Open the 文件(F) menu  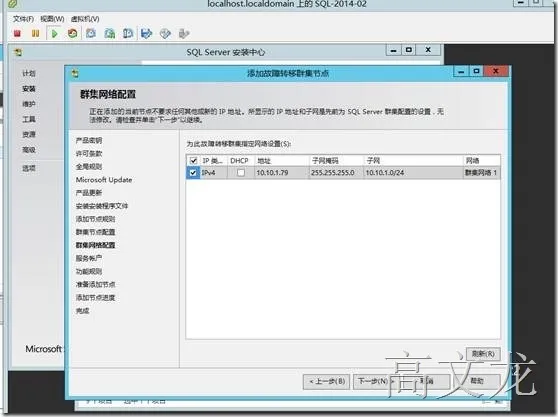tap(23, 19)
